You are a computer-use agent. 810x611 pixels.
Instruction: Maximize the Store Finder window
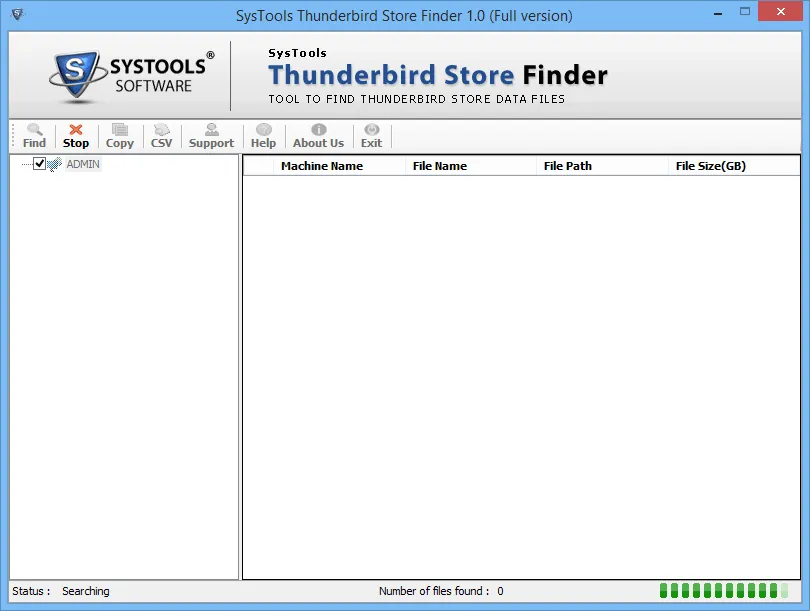click(744, 11)
